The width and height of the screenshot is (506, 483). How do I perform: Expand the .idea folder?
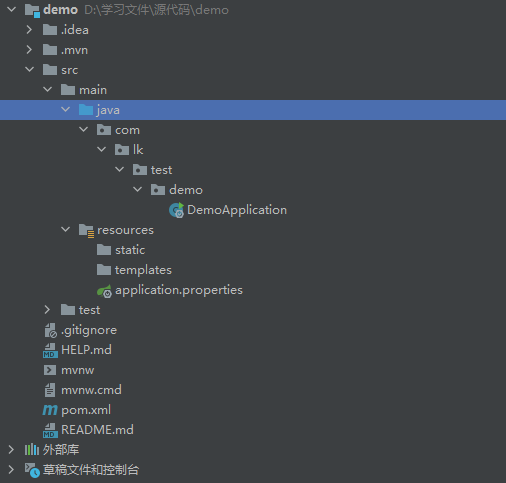click(x=29, y=30)
